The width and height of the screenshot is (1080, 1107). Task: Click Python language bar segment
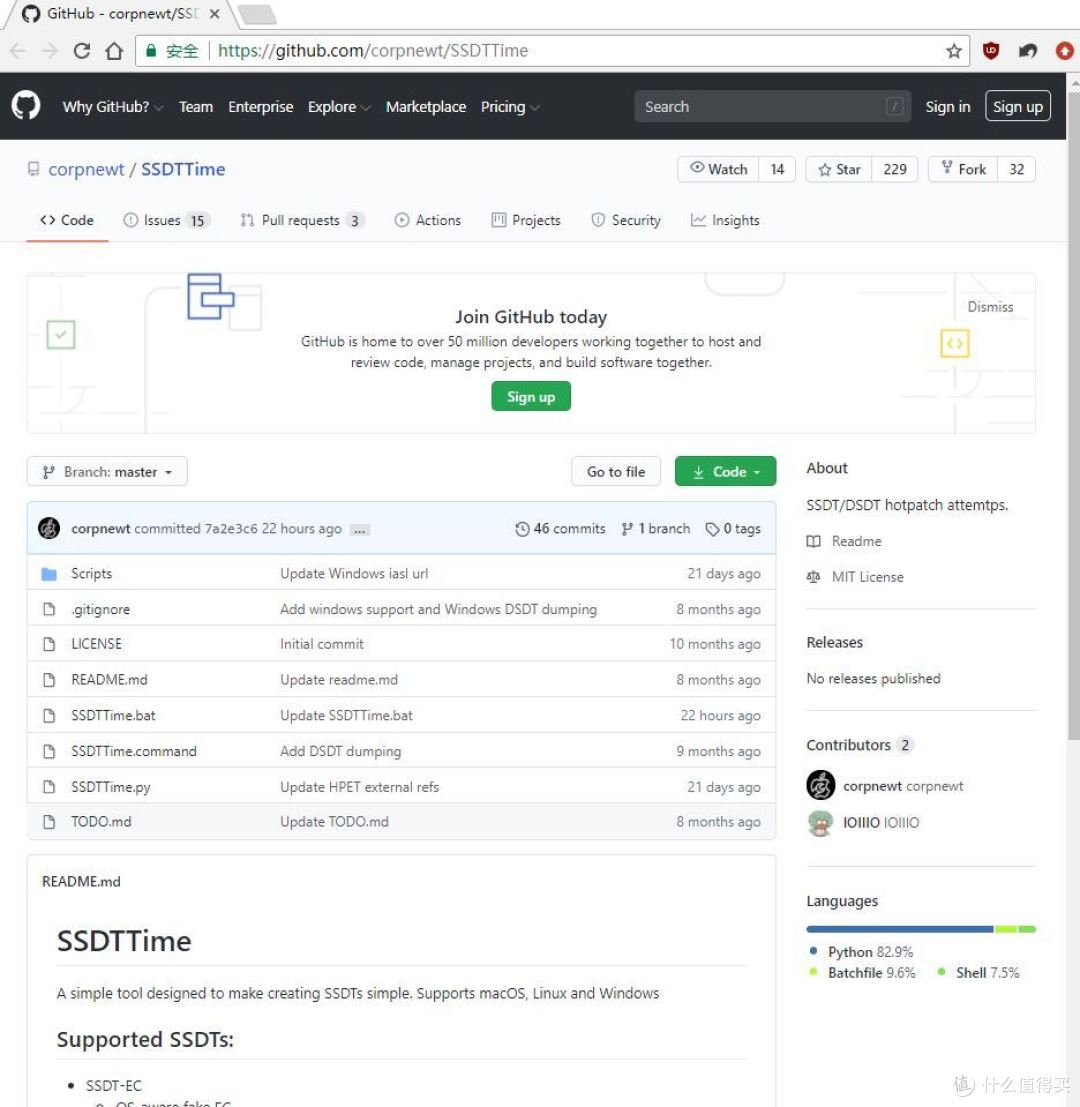899,929
